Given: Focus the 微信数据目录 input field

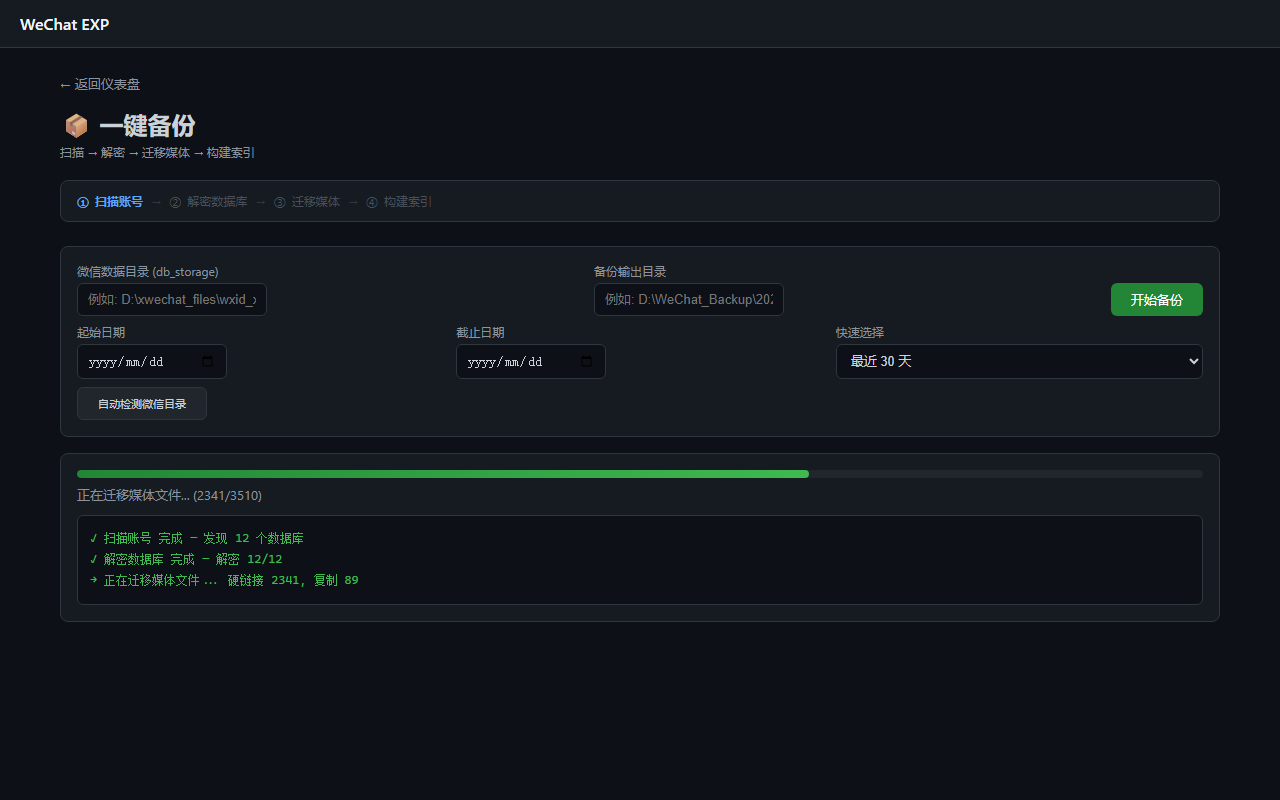Looking at the screenshot, I should pyautogui.click(x=172, y=299).
